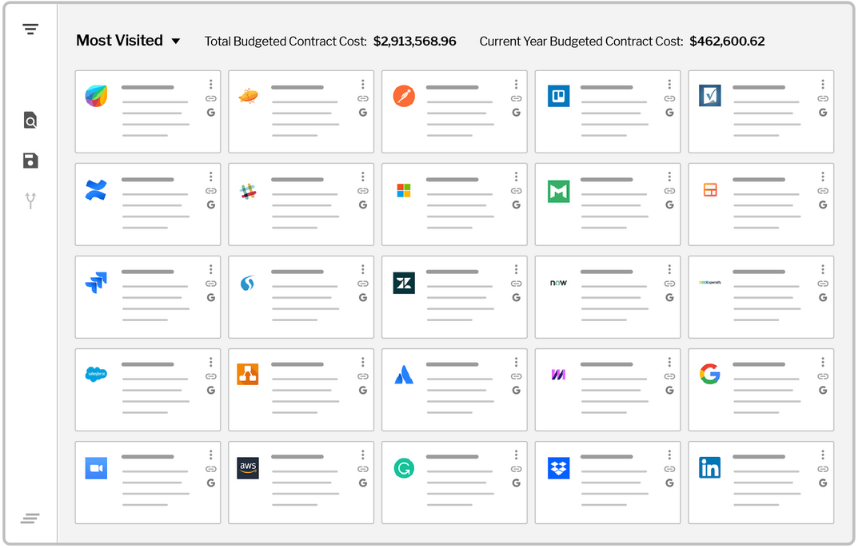Click link icon on Postman card
This screenshot has width=858, height=548.
click(x=516, y=99)
